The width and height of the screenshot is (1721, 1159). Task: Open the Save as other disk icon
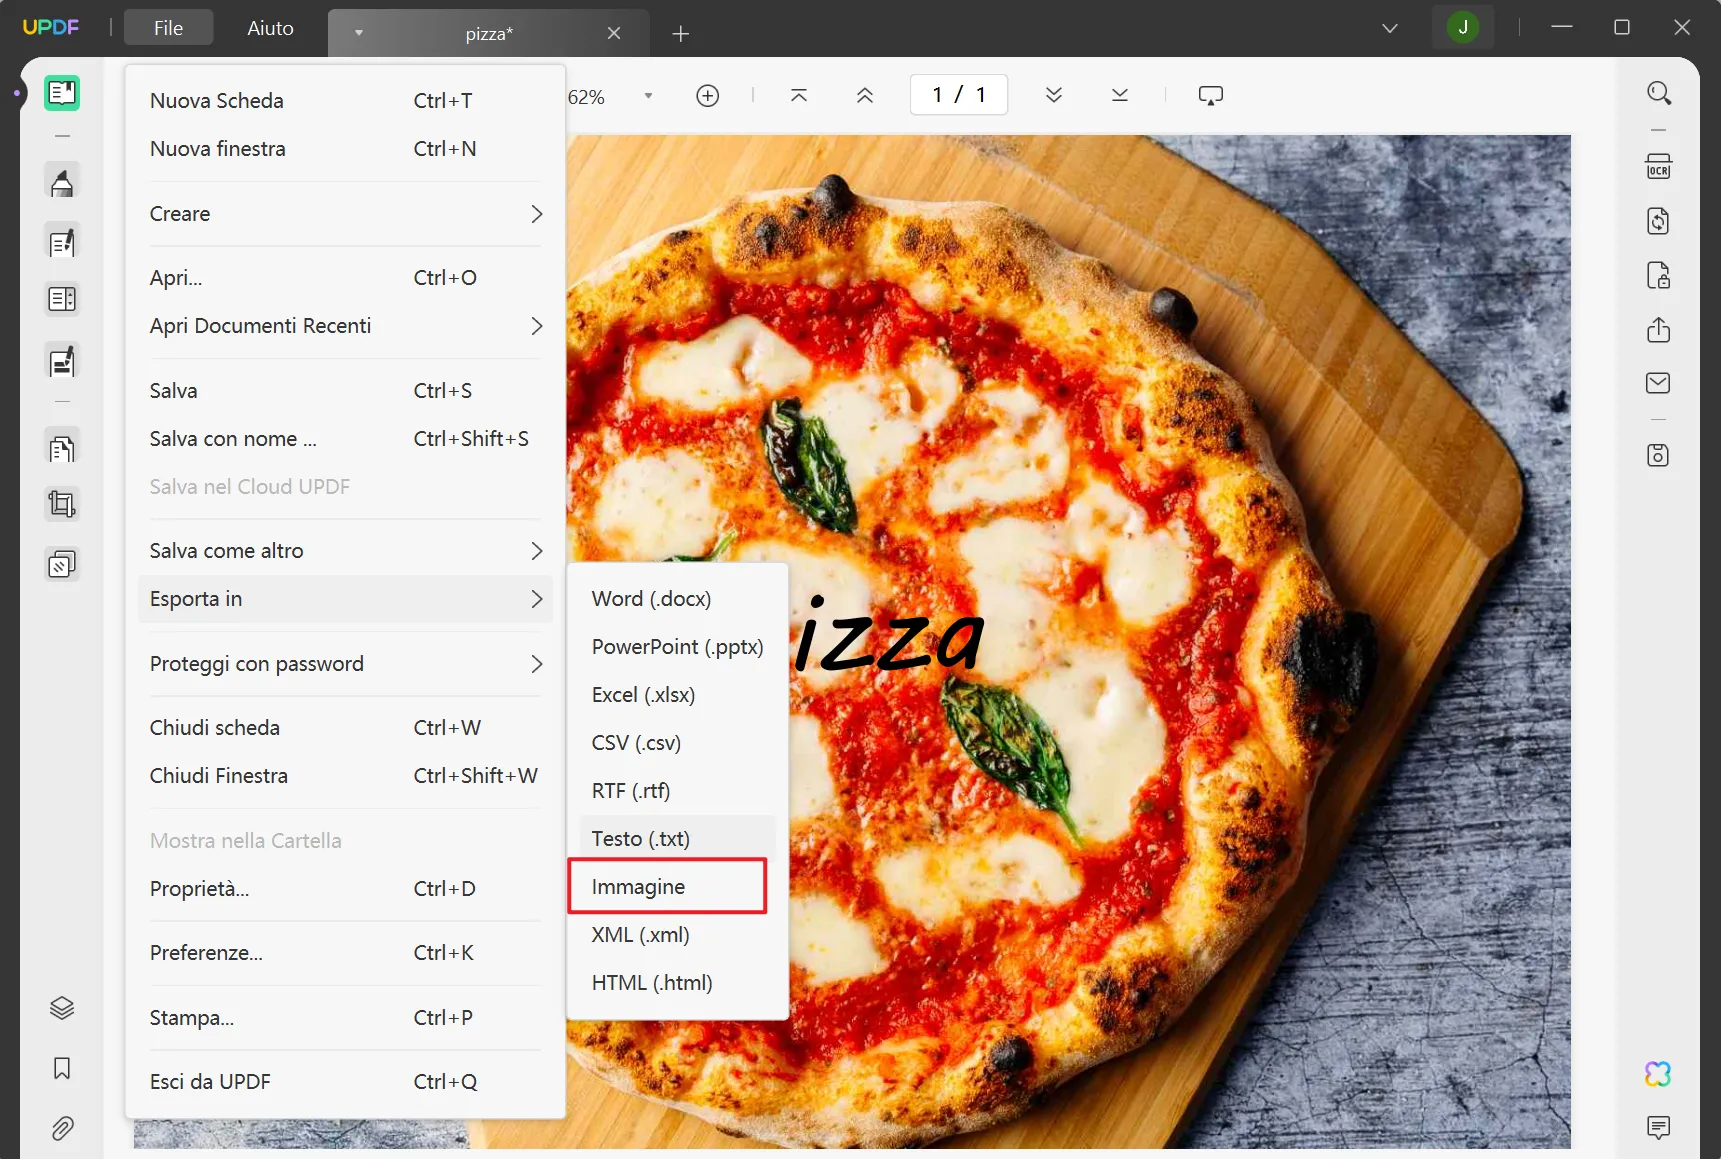tap(1659, 455)
